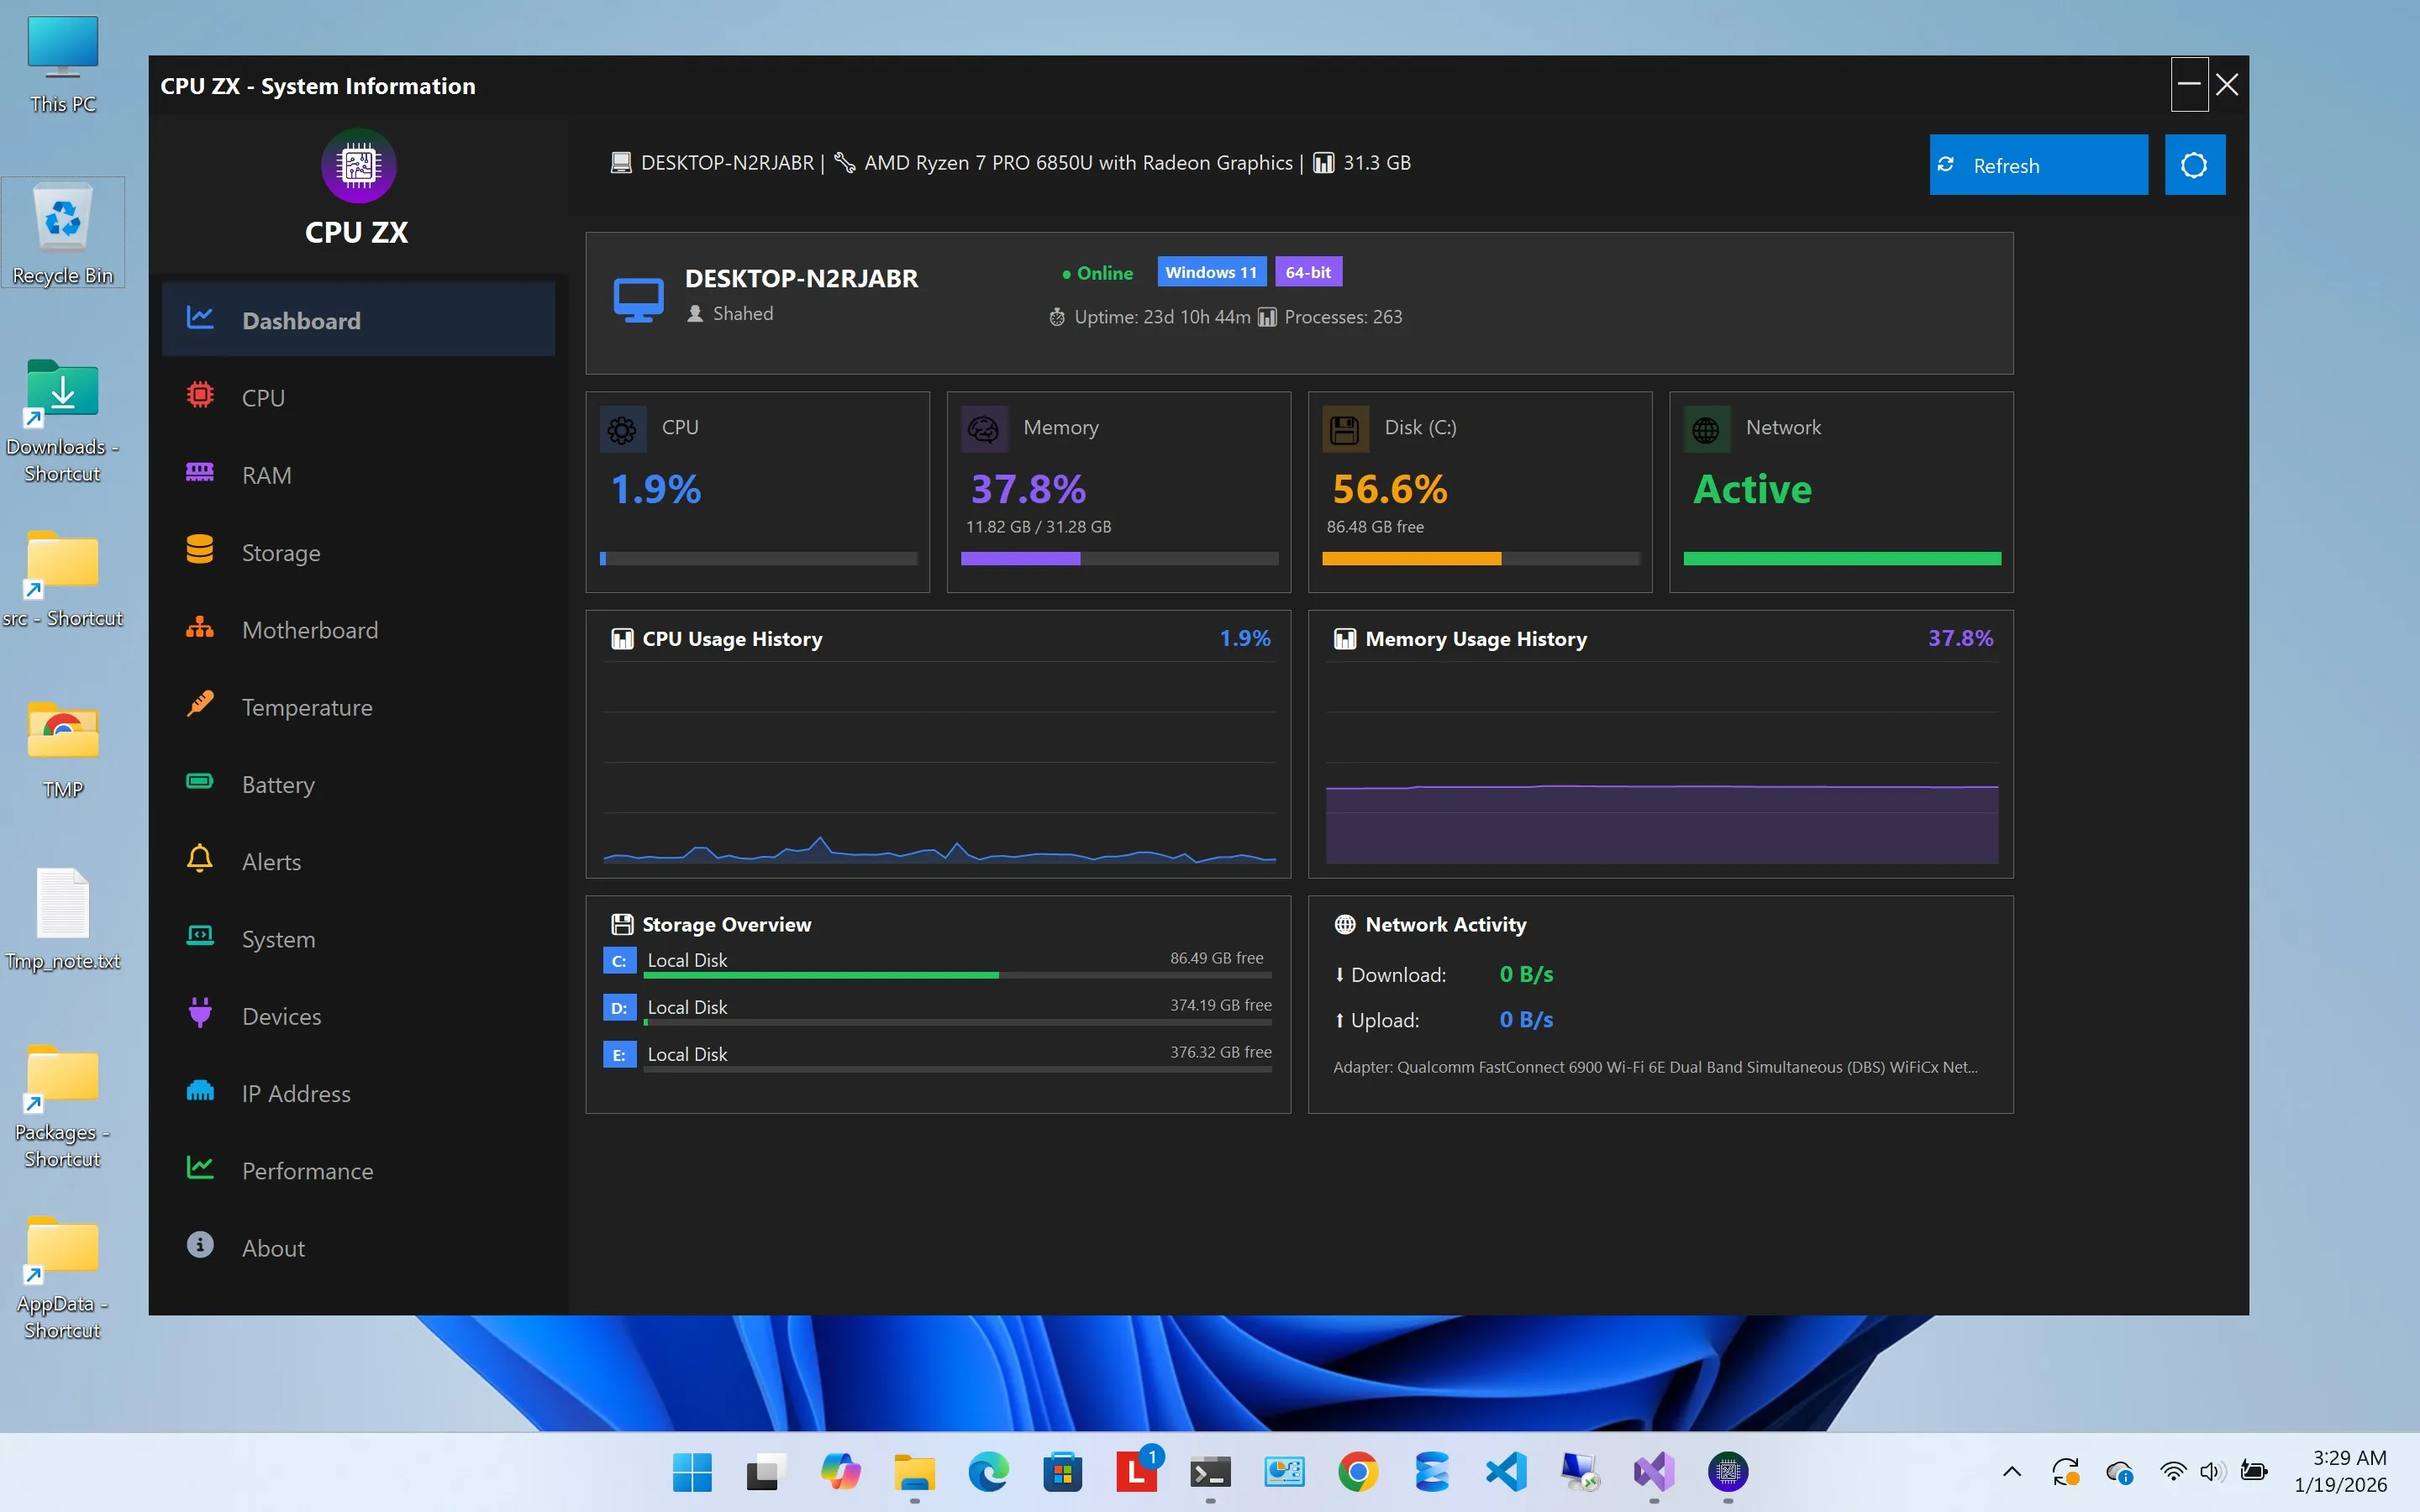Viewport: 2420px width, 1512px height.
Task: Click the IP Address network icon
Action: pos(200,1091)
